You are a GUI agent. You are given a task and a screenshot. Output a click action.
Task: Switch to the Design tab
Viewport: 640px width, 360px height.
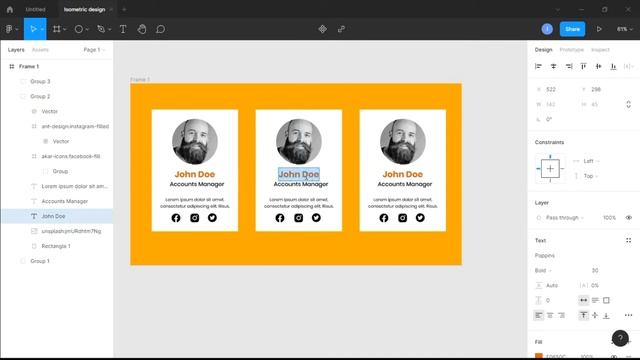pos(543,49)
